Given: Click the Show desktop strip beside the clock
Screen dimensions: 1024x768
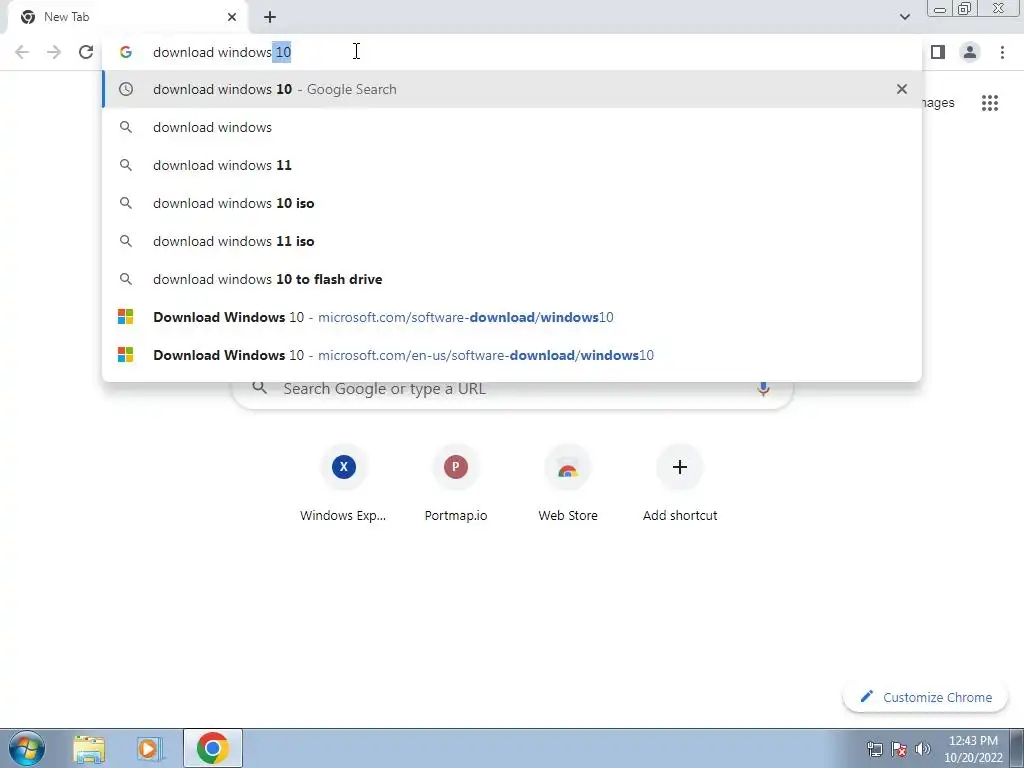Looking at the screenshot, I should (1017, 748).
